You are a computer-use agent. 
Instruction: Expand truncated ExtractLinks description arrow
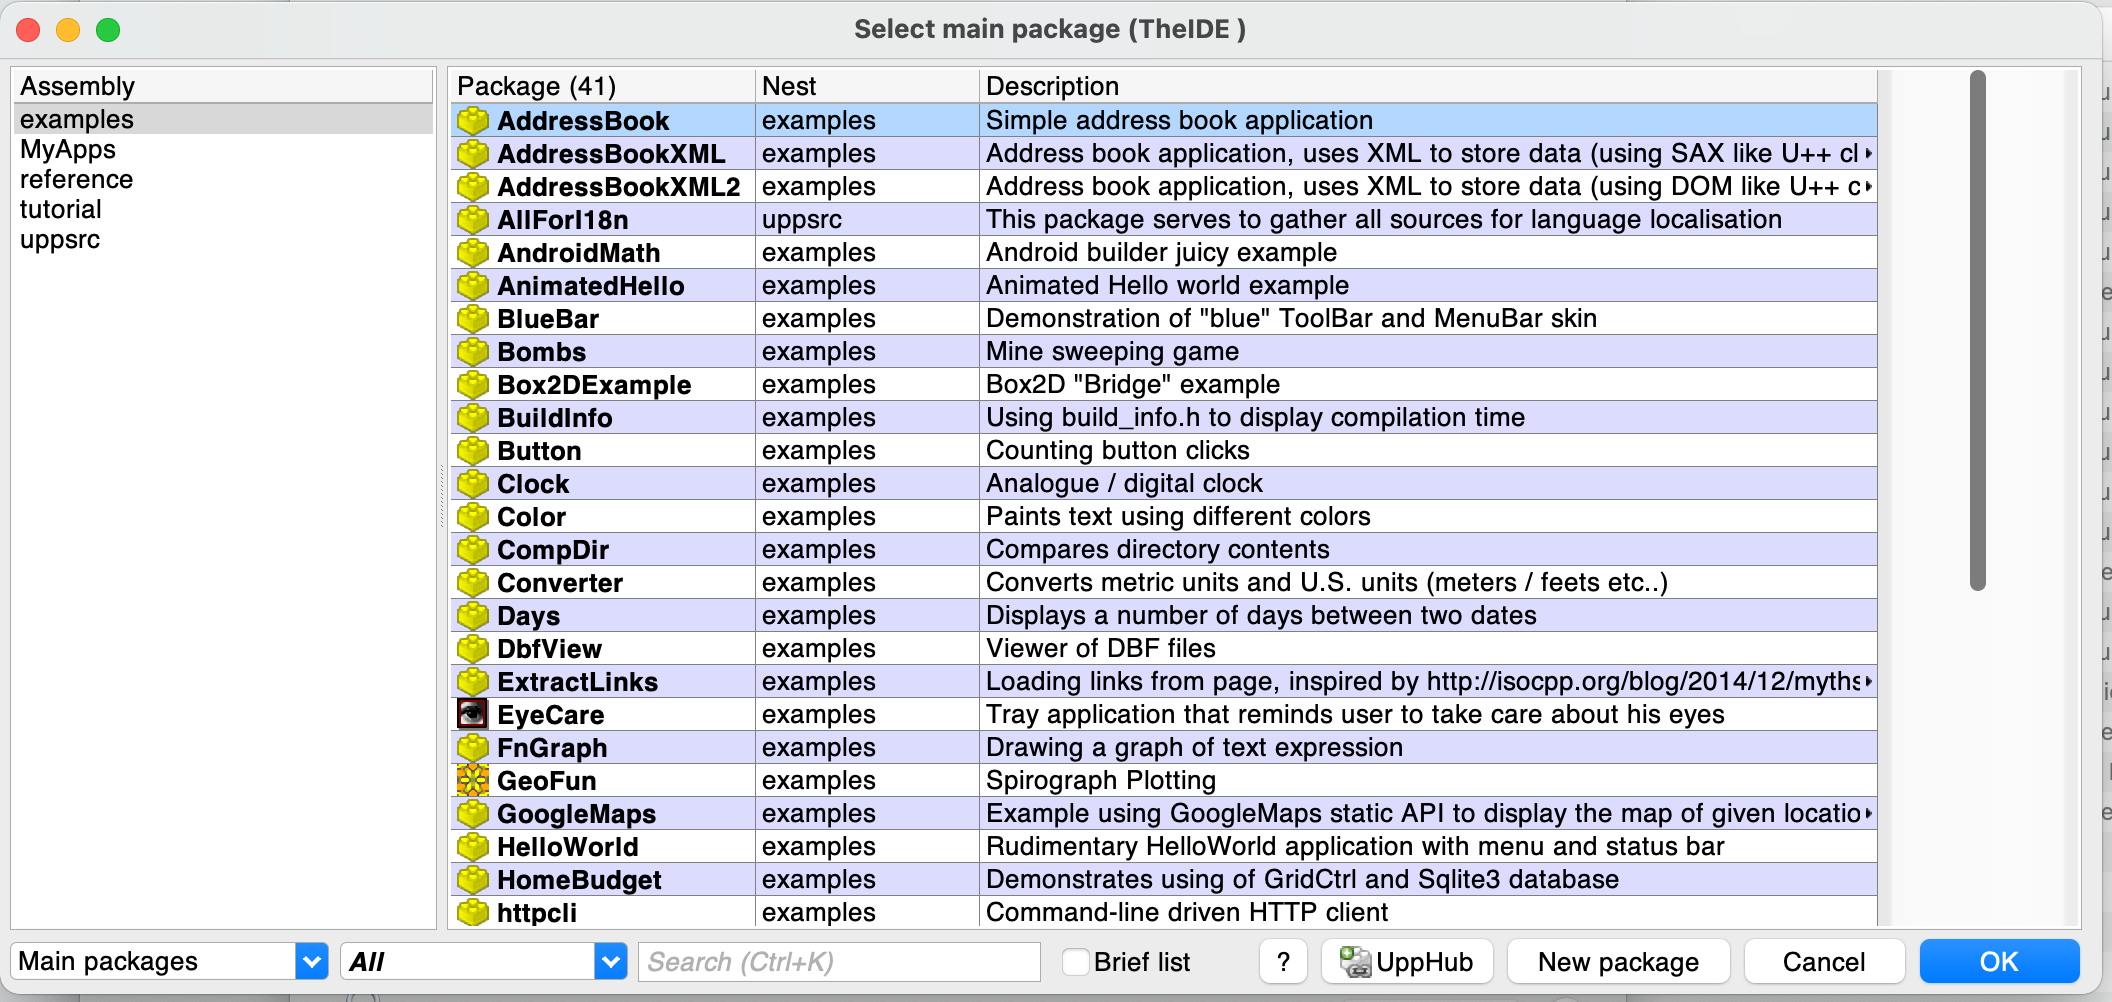tap(1868, 682)
